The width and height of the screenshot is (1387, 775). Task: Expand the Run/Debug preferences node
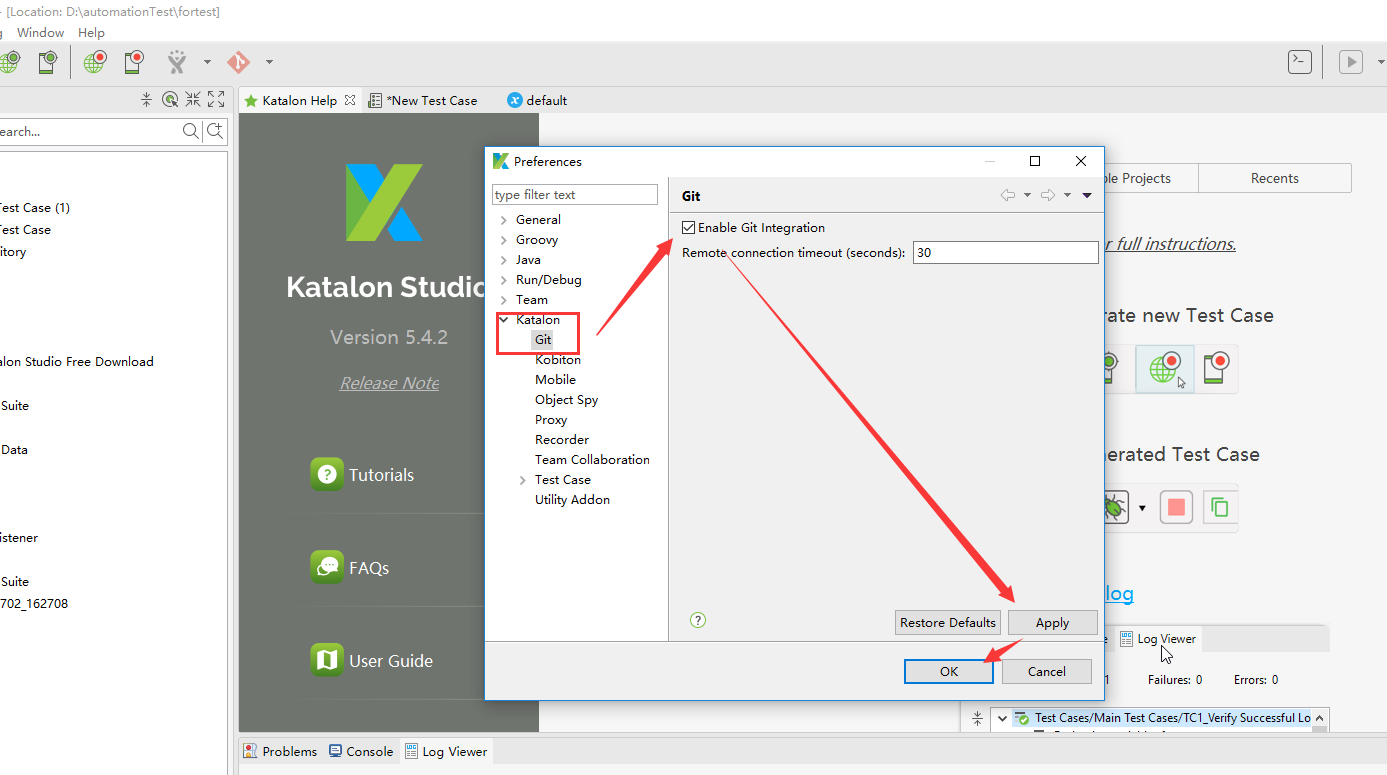(x=504, y=280)
